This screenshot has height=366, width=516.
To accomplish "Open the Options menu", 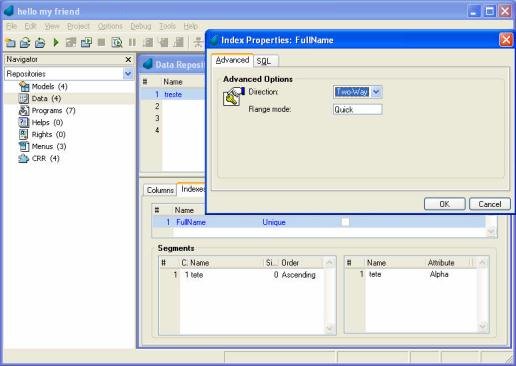I will (x=110, y=26).
